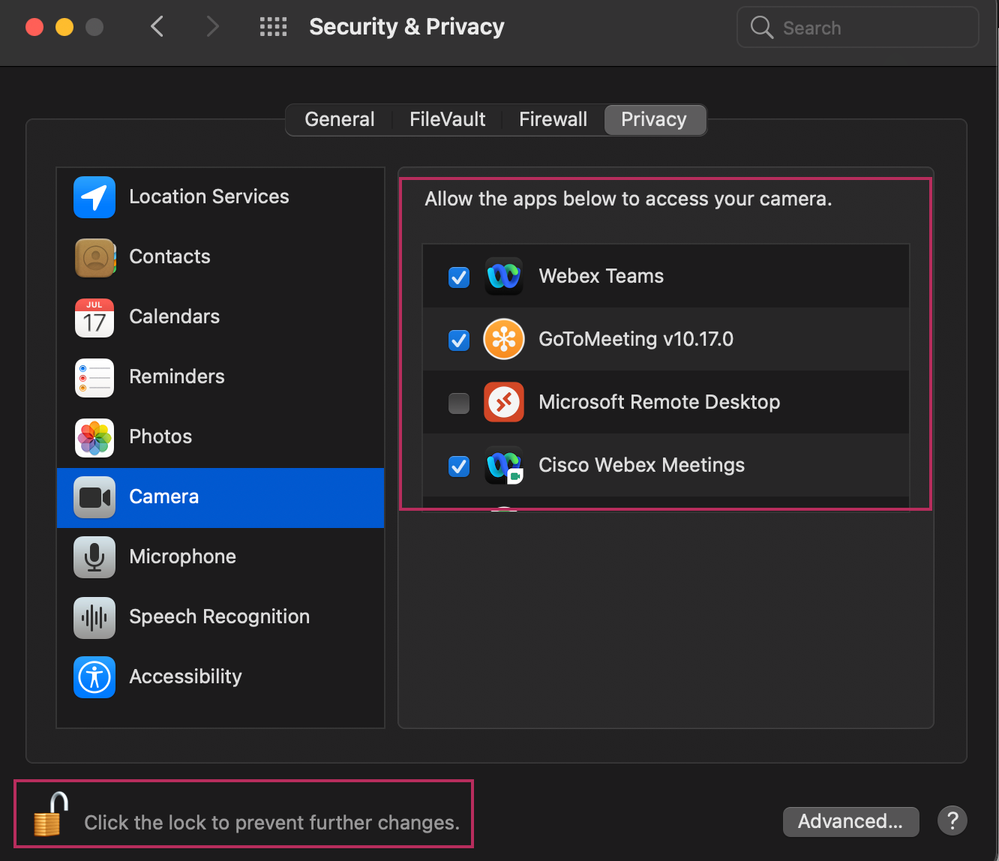Click the red close window button

34,27
